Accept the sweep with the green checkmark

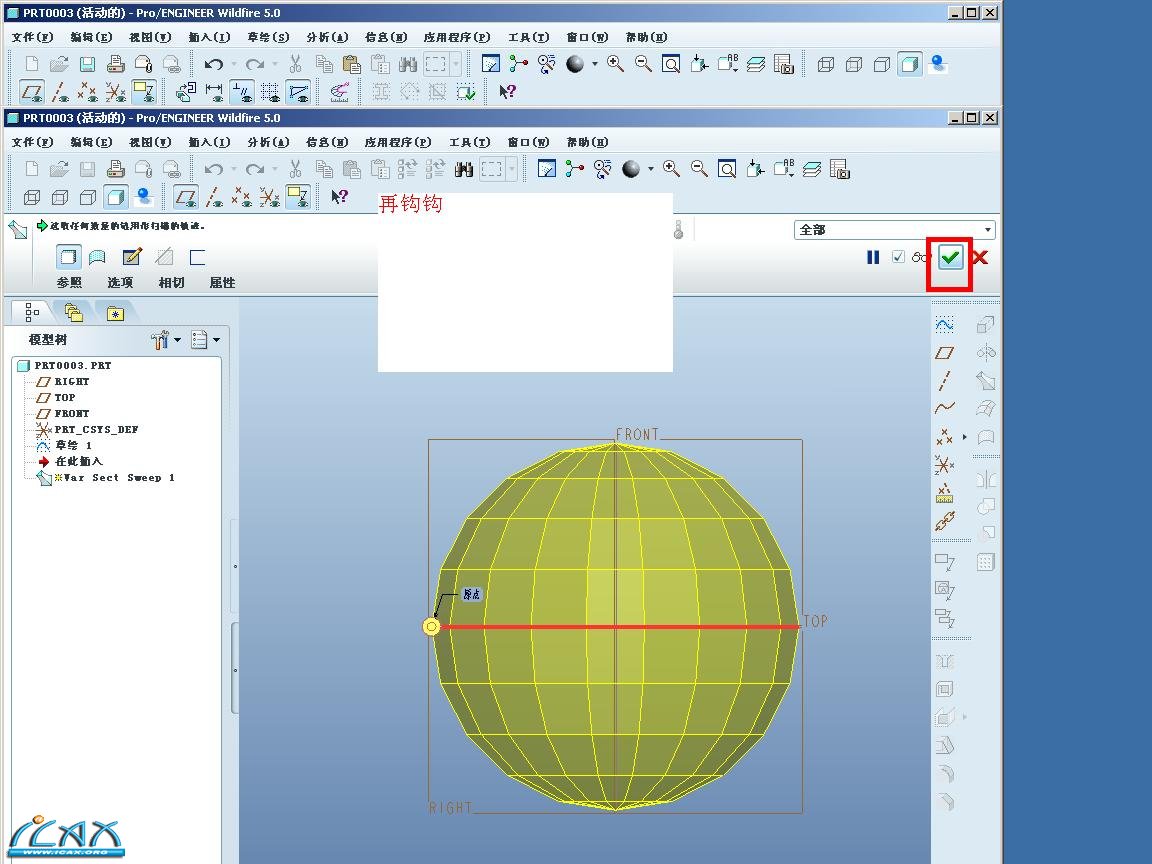click(x=950, y=258)
